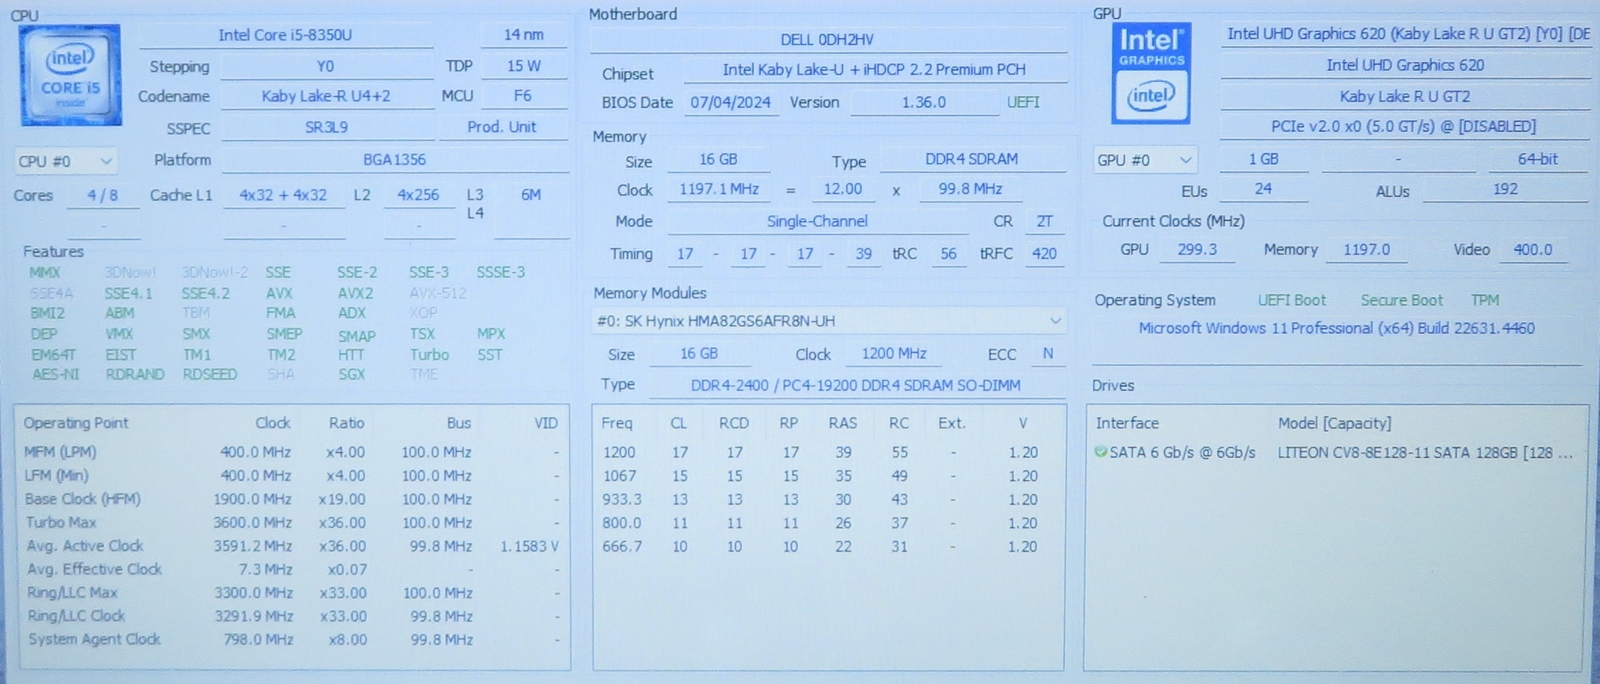Viewport: 1600px width, 684px height.
Task: Click the SSE4.1 feature label
Action: [128, 293]
